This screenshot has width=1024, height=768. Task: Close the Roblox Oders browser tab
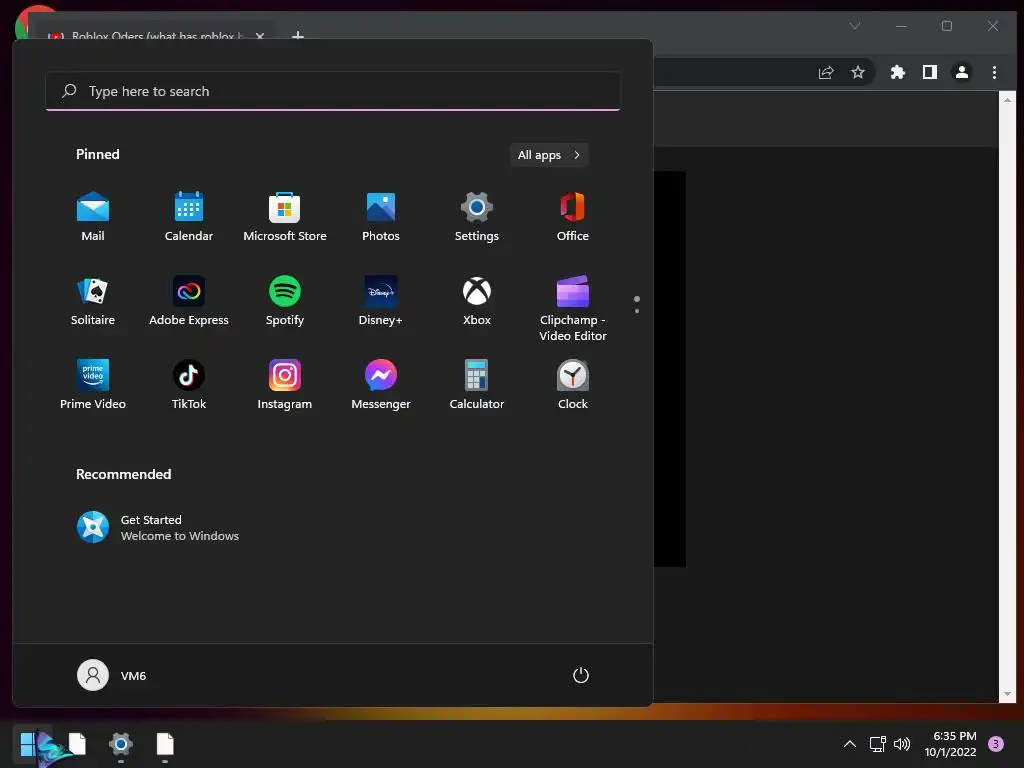(x=260, y=35)
